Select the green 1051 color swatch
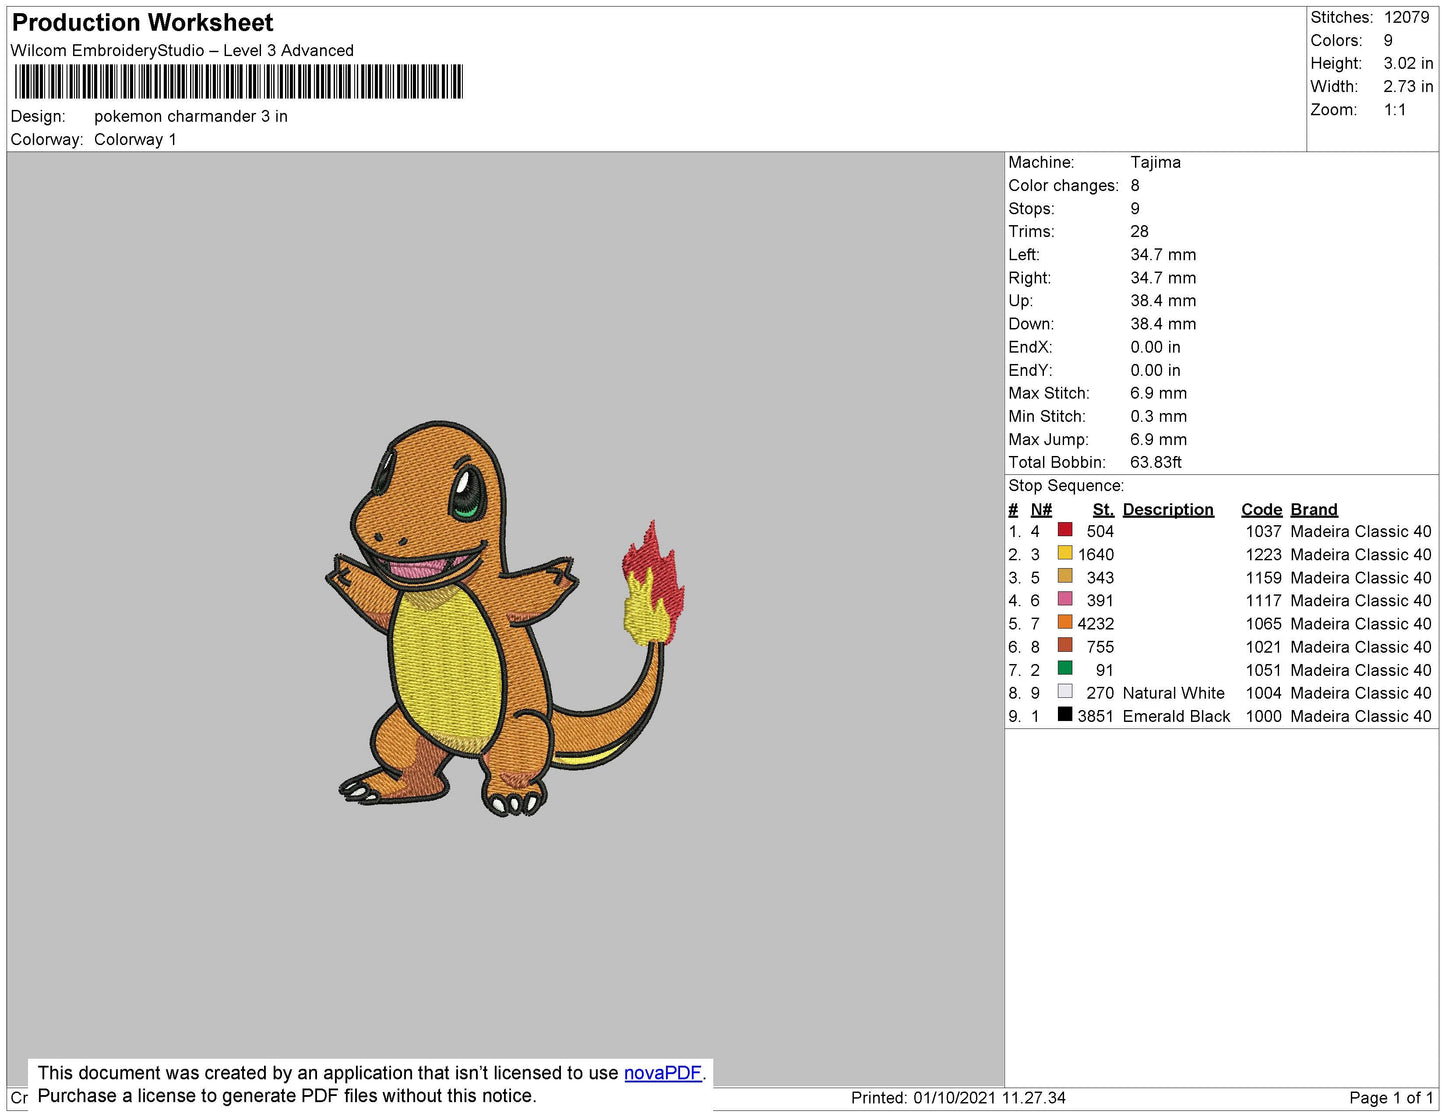Screen dimensions: 1445x1117 (x=1065, y=668)
